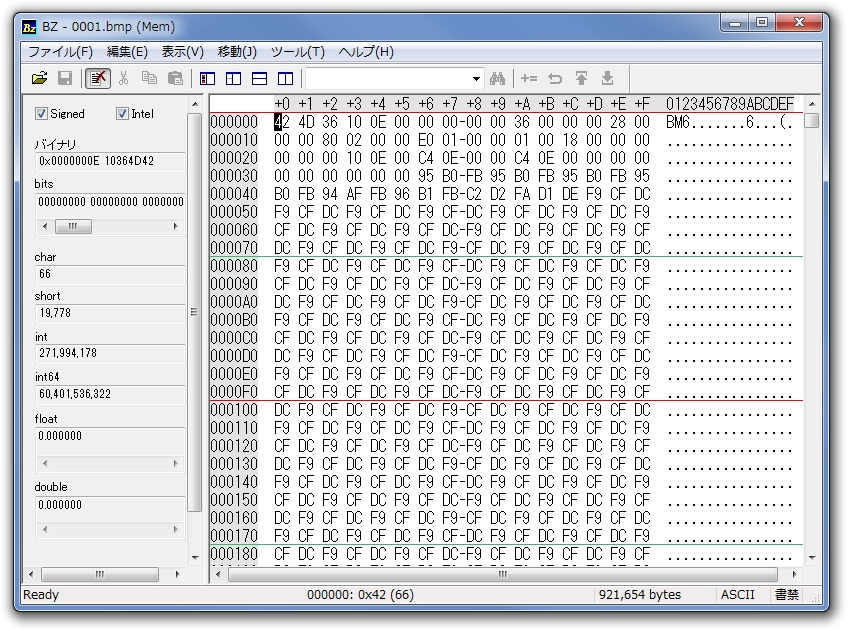Select the first hex byte 42 at 000000

pyautogui.click(x=282, y=122)
